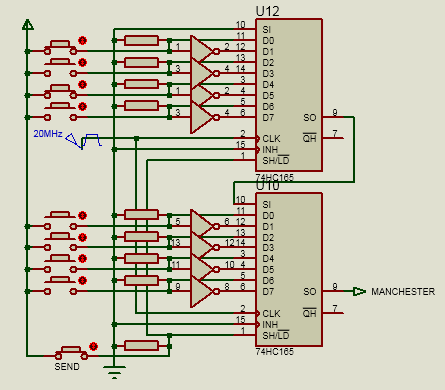Select the top resistor feeding U12 D0
445x390 pixels.
pos(141,41)
